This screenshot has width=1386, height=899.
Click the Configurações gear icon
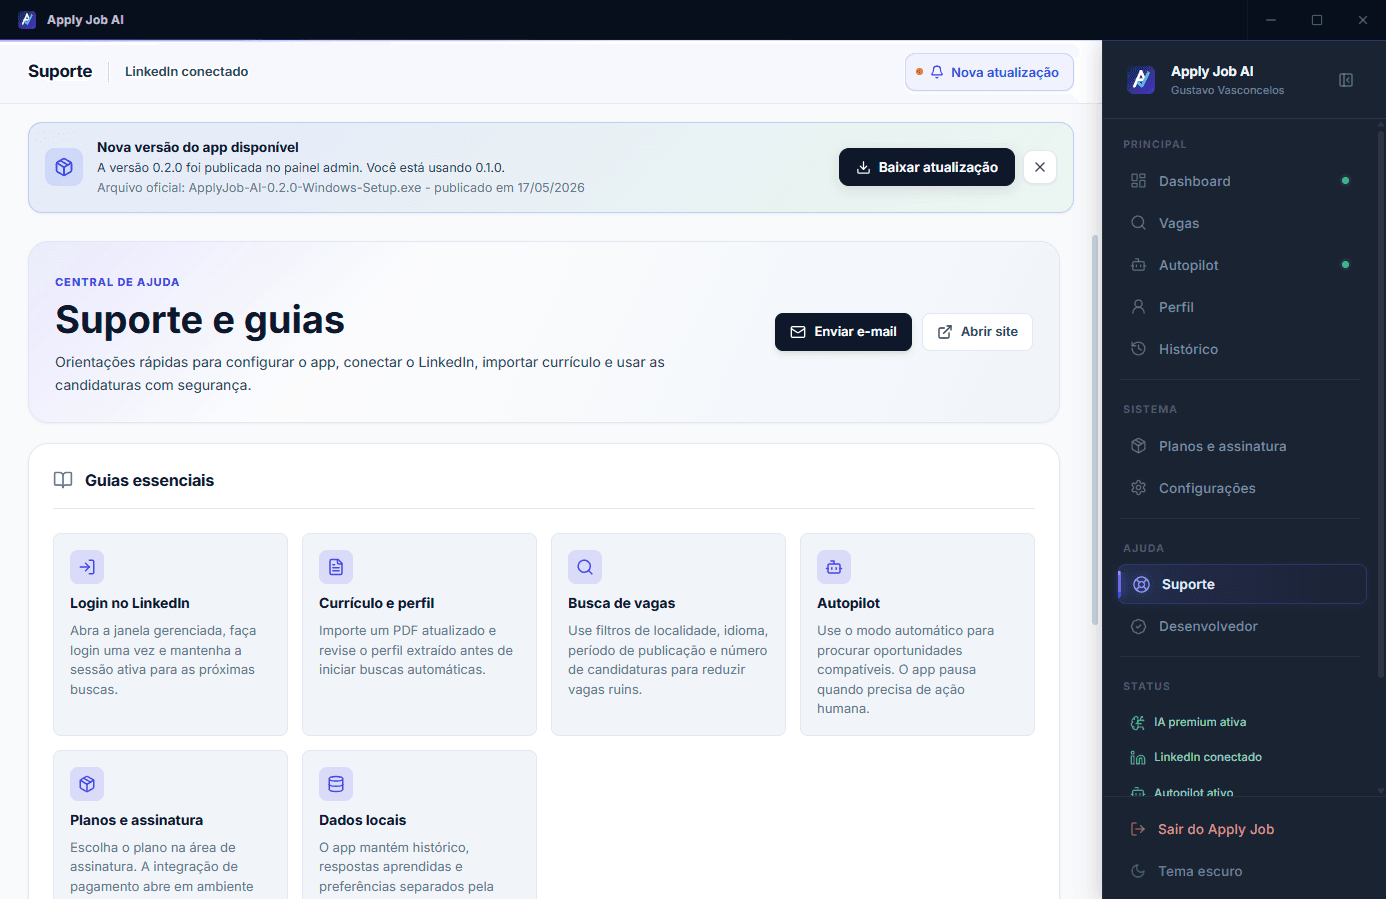(1138, 488)
